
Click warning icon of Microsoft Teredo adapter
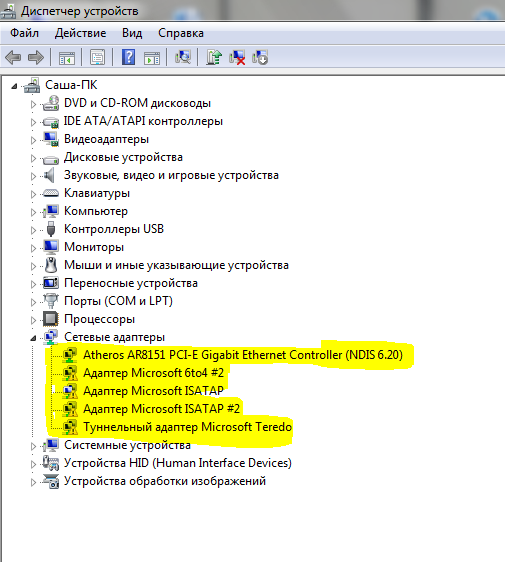[70, 427]
